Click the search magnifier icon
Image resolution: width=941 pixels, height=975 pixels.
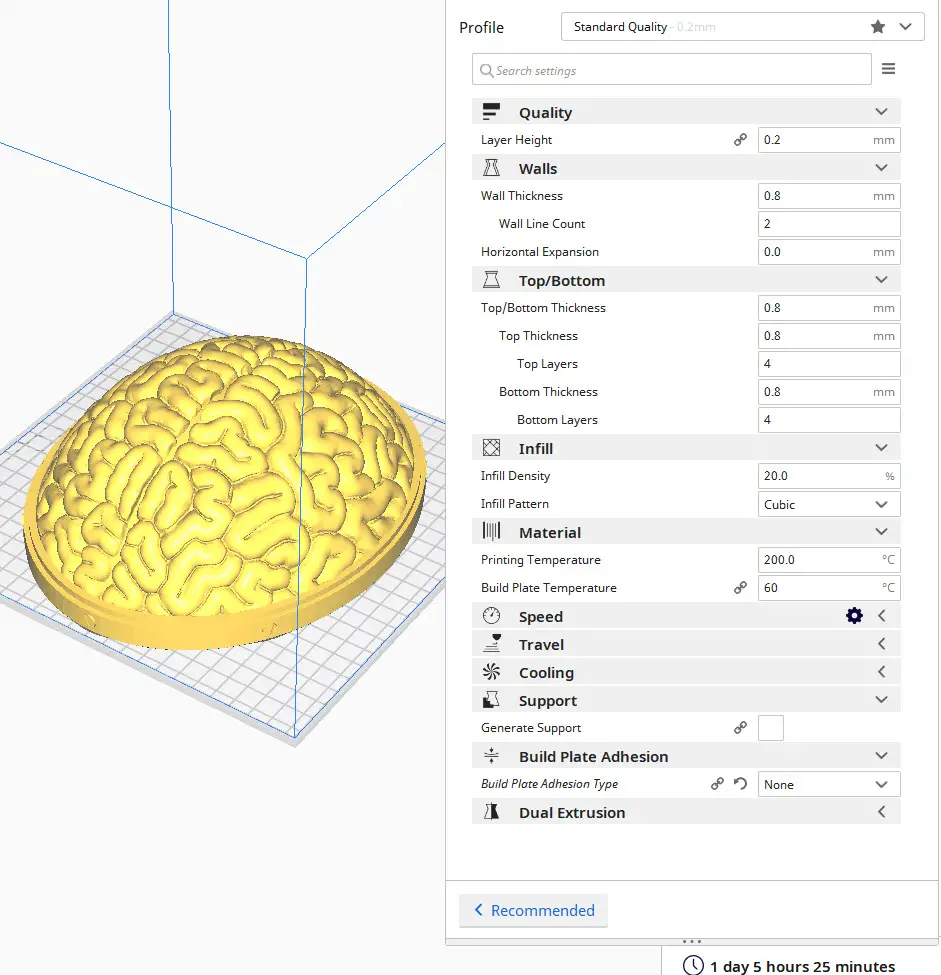(486, 70)
